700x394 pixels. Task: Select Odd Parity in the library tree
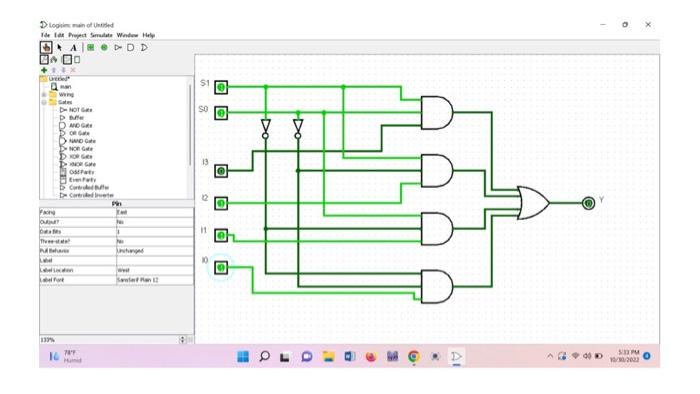point(77,172)
